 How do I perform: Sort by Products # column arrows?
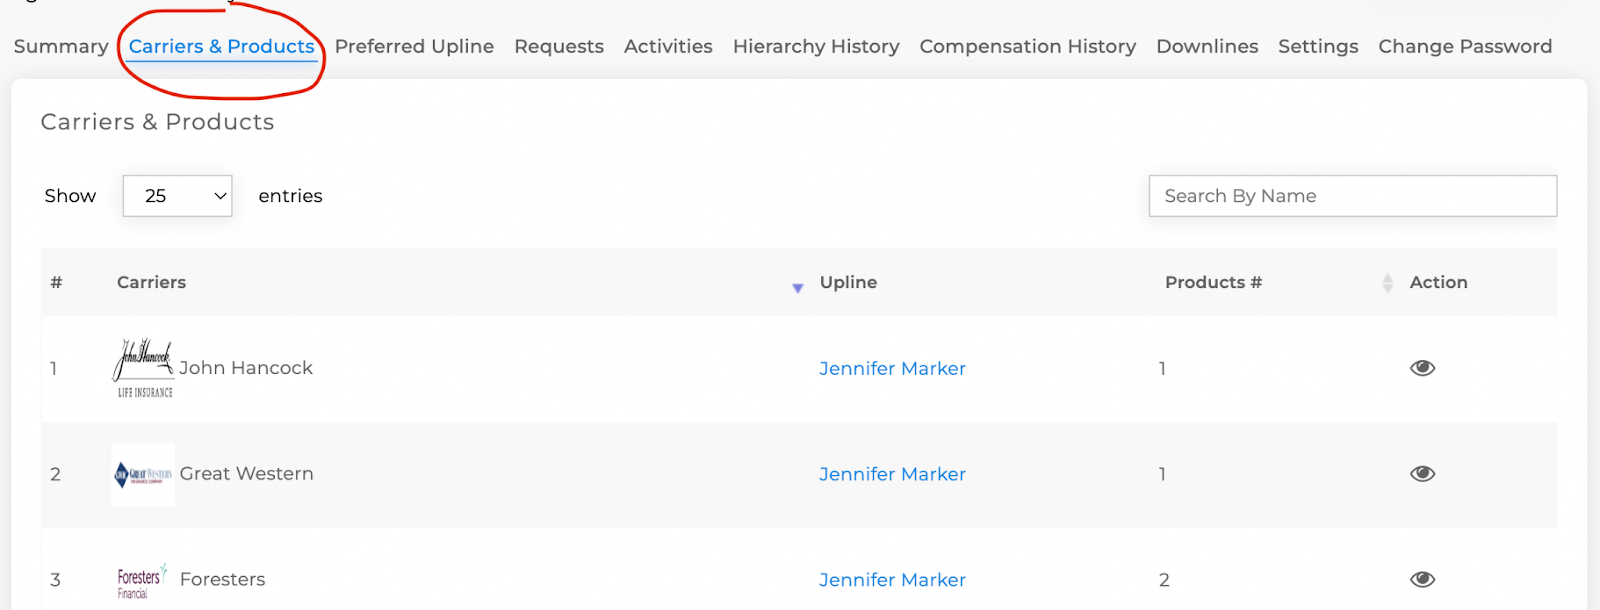point(1387,283)
